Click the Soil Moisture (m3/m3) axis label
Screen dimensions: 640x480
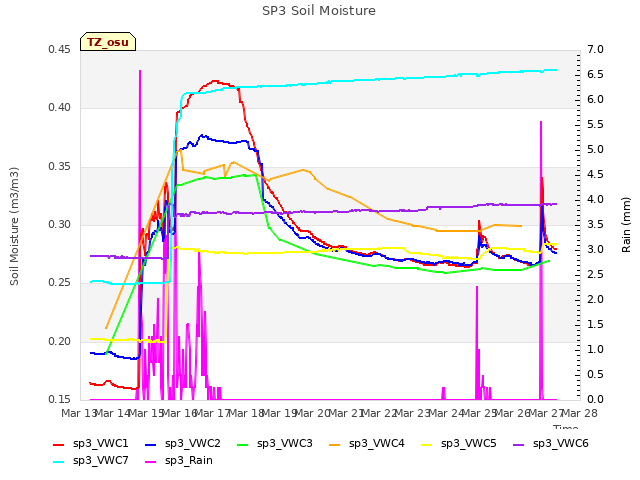pyautogui.click(x=14, y=226)
